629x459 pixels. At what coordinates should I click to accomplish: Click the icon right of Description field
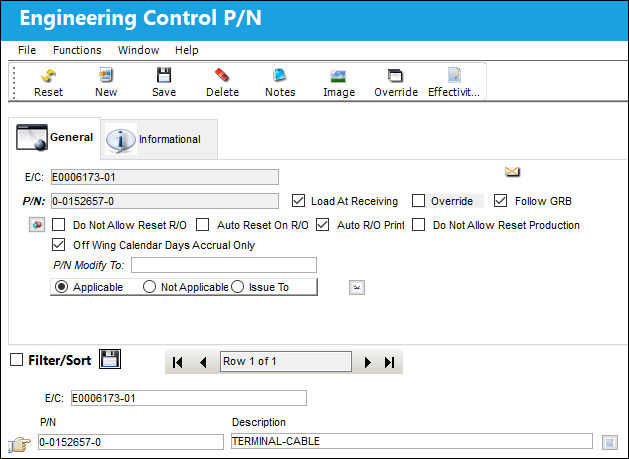point(610,442)
